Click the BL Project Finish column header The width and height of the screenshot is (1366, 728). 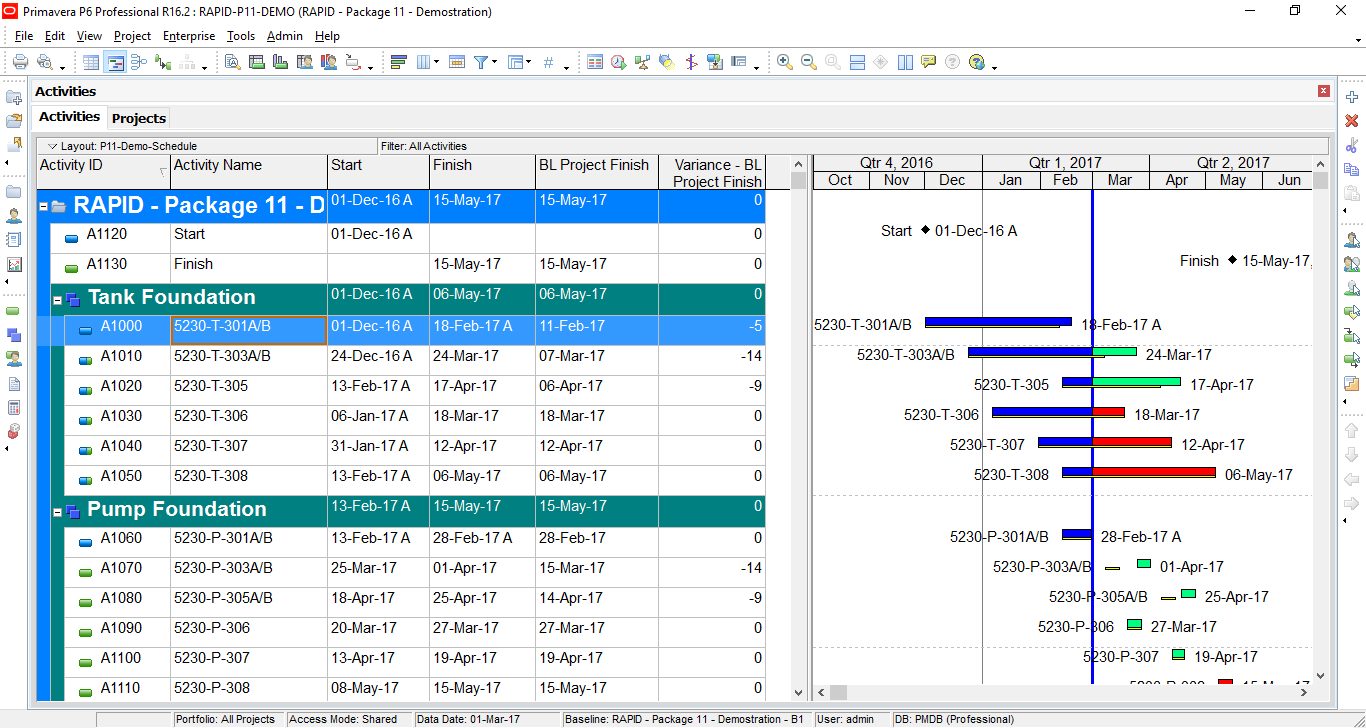[x=594, y=166]
